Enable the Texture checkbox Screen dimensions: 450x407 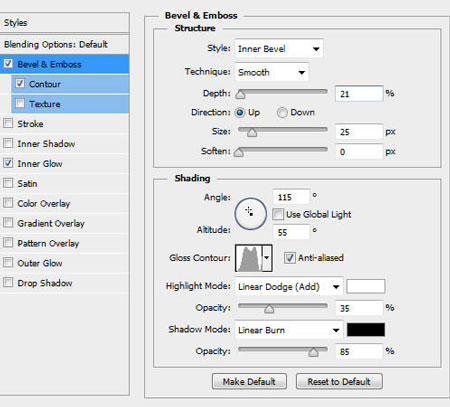(20, 103)
